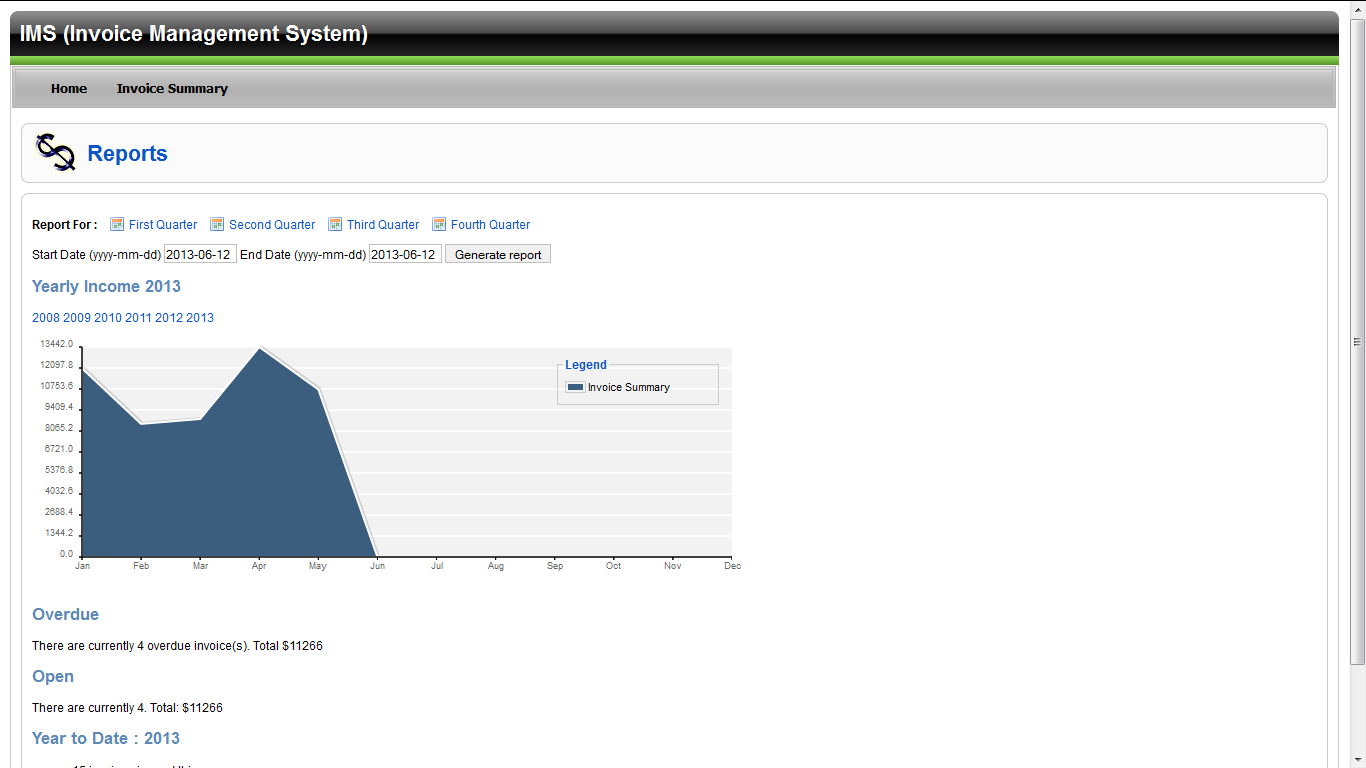Click the scrollbar up arrow
Screen dimensions: 1366x768
coord(1357,8)
